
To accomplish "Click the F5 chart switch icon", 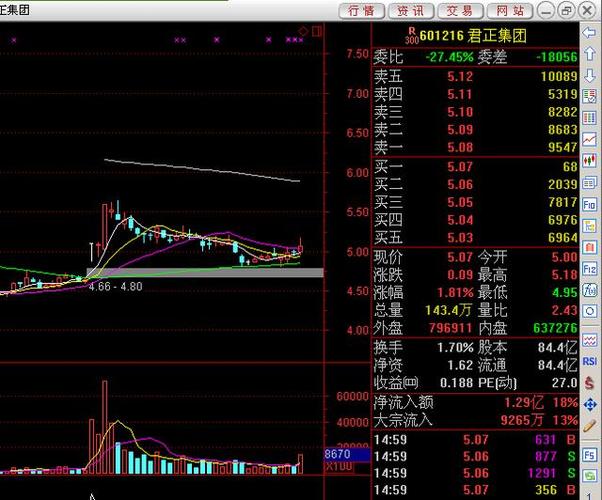I will 589,455.
